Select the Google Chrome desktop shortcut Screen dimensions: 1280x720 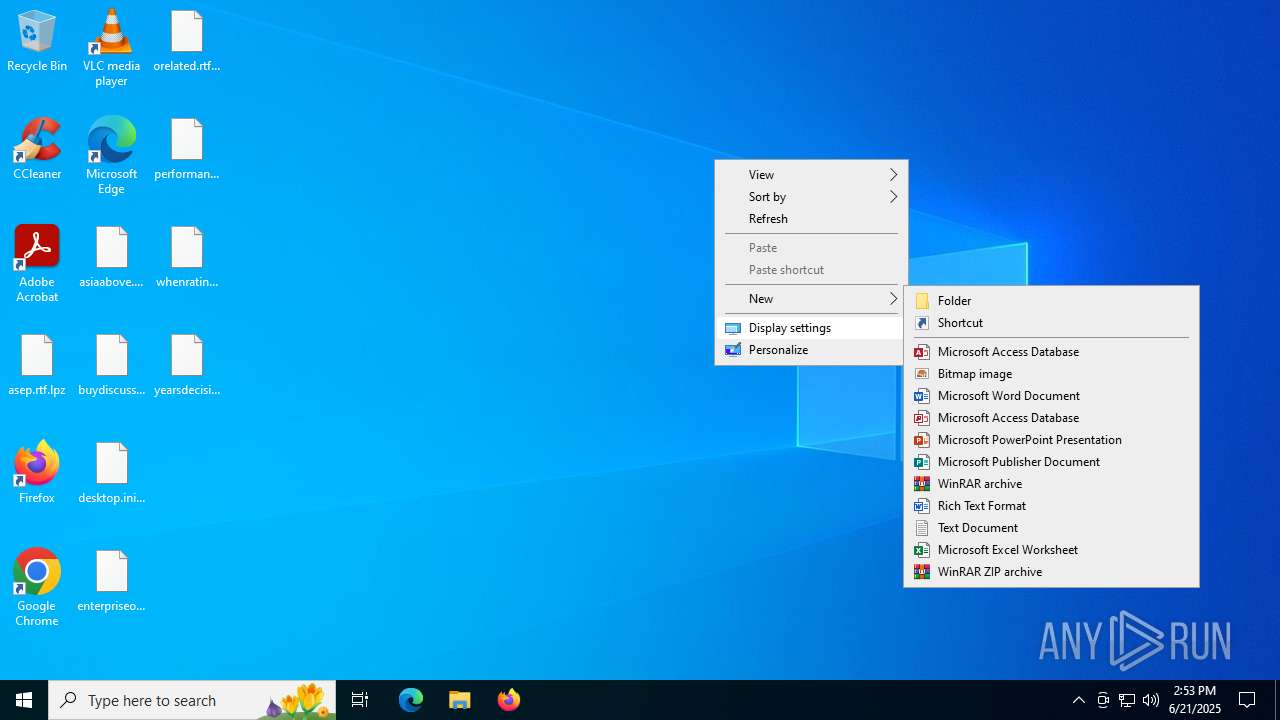pyautogui.click(x=37, y=588)
